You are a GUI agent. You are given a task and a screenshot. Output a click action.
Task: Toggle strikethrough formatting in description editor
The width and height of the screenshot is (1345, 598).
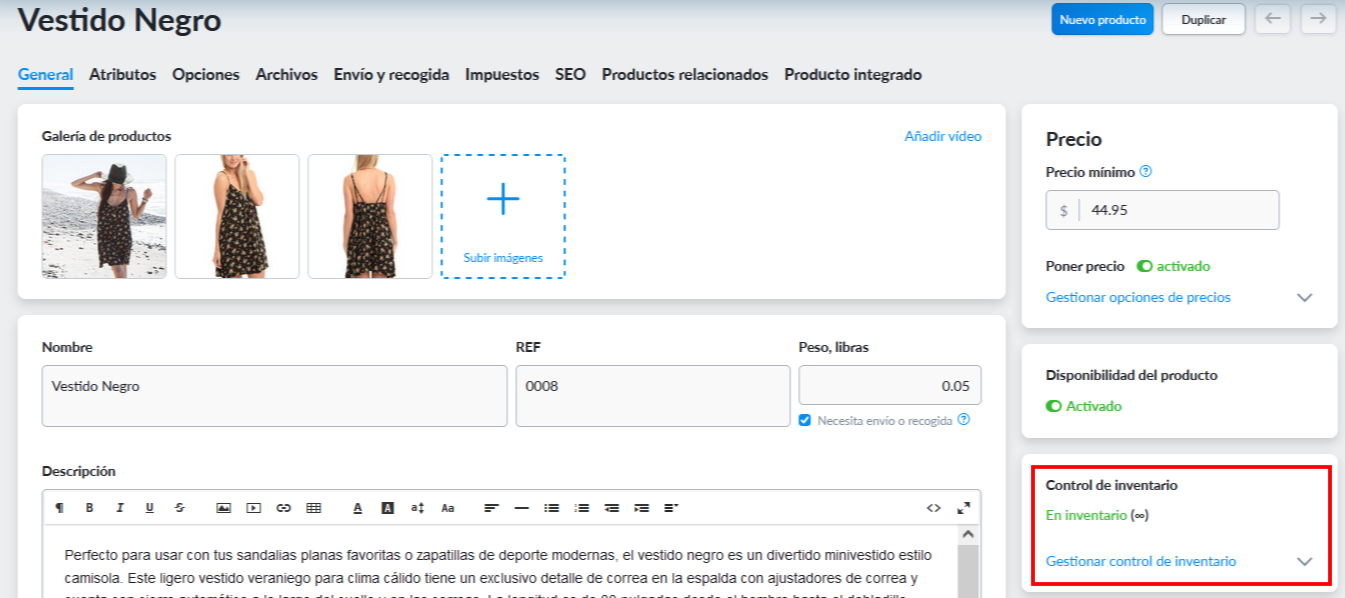tap(179, 508)
